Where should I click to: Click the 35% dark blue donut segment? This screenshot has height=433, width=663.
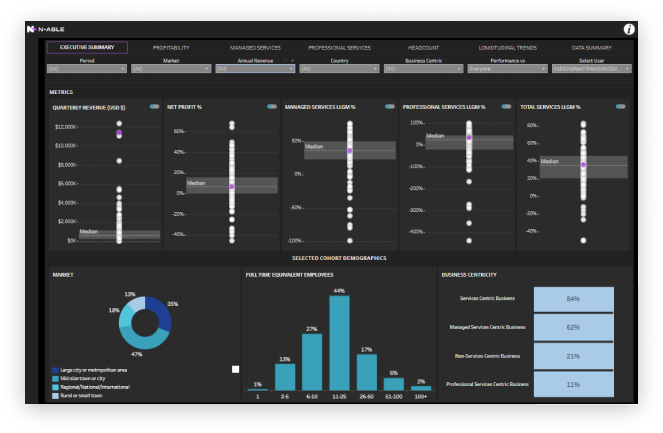pyautogui.click(x=162, y=312)
